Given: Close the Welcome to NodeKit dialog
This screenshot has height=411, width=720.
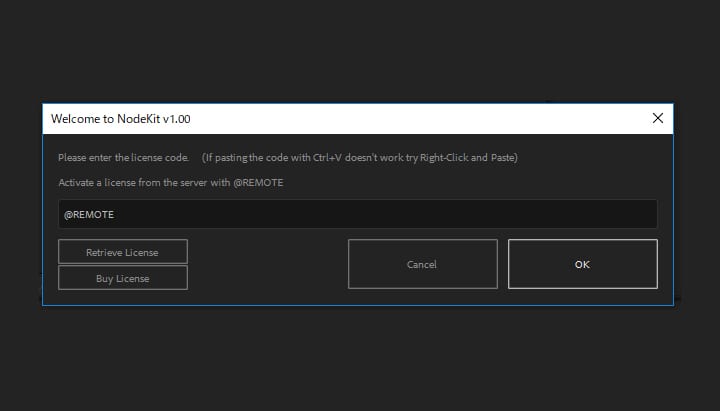Looking at the screenshot, I should [x=658, y=118].
